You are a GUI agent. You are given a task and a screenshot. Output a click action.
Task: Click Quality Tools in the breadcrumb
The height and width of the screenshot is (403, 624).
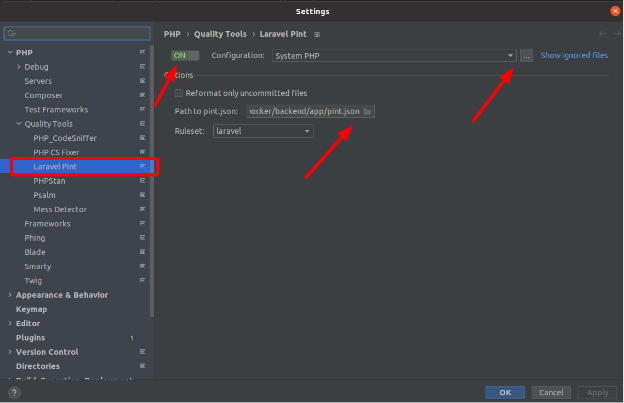pos(220,34)
